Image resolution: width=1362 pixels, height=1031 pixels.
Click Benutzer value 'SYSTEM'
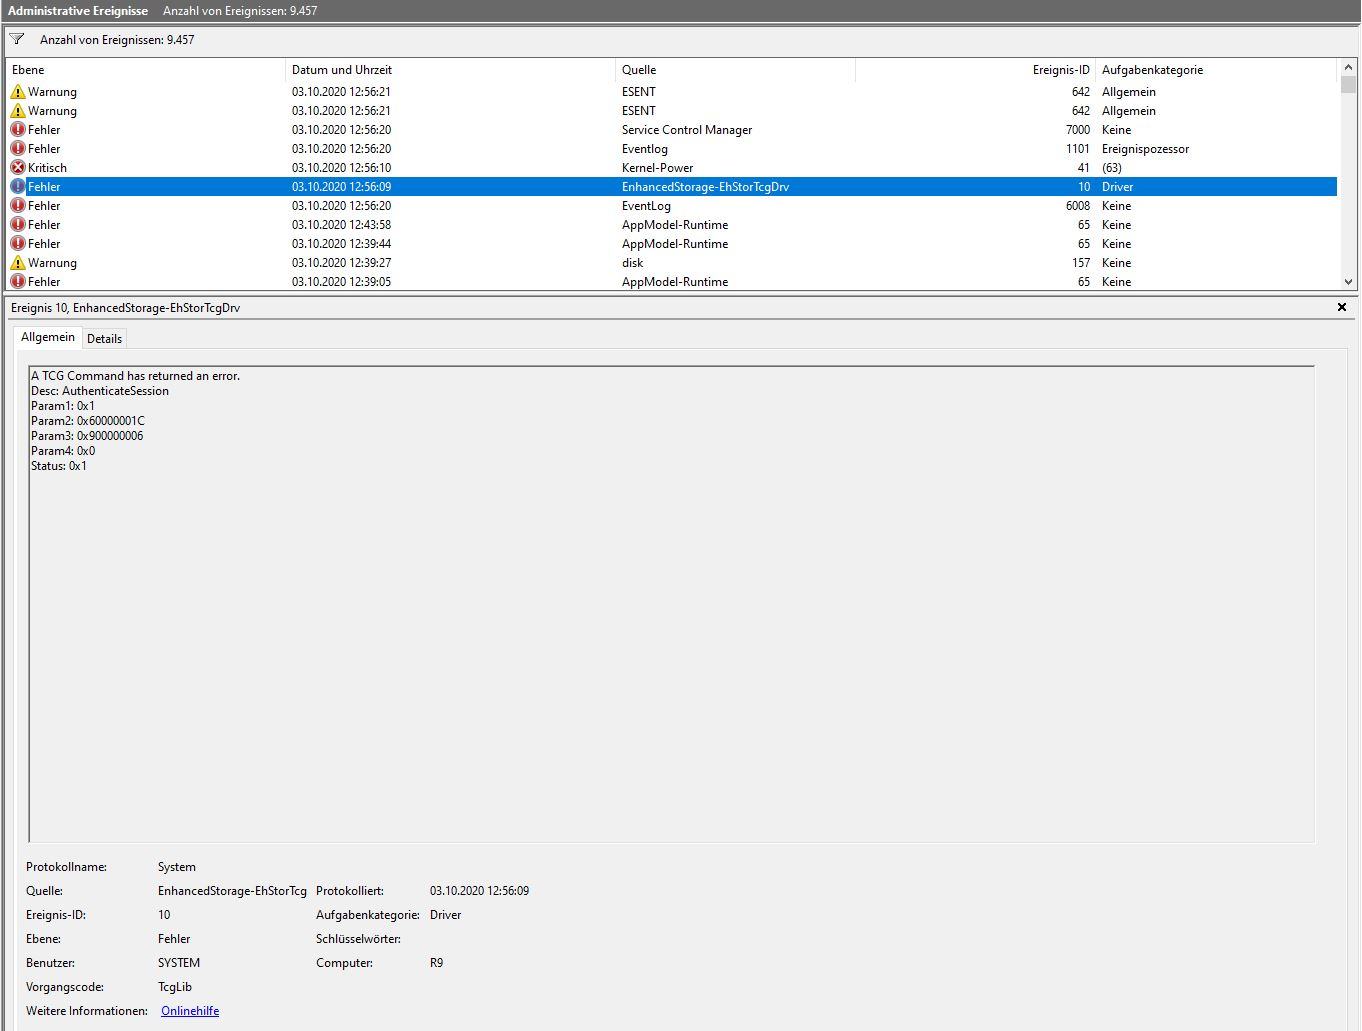click(179, 963)
